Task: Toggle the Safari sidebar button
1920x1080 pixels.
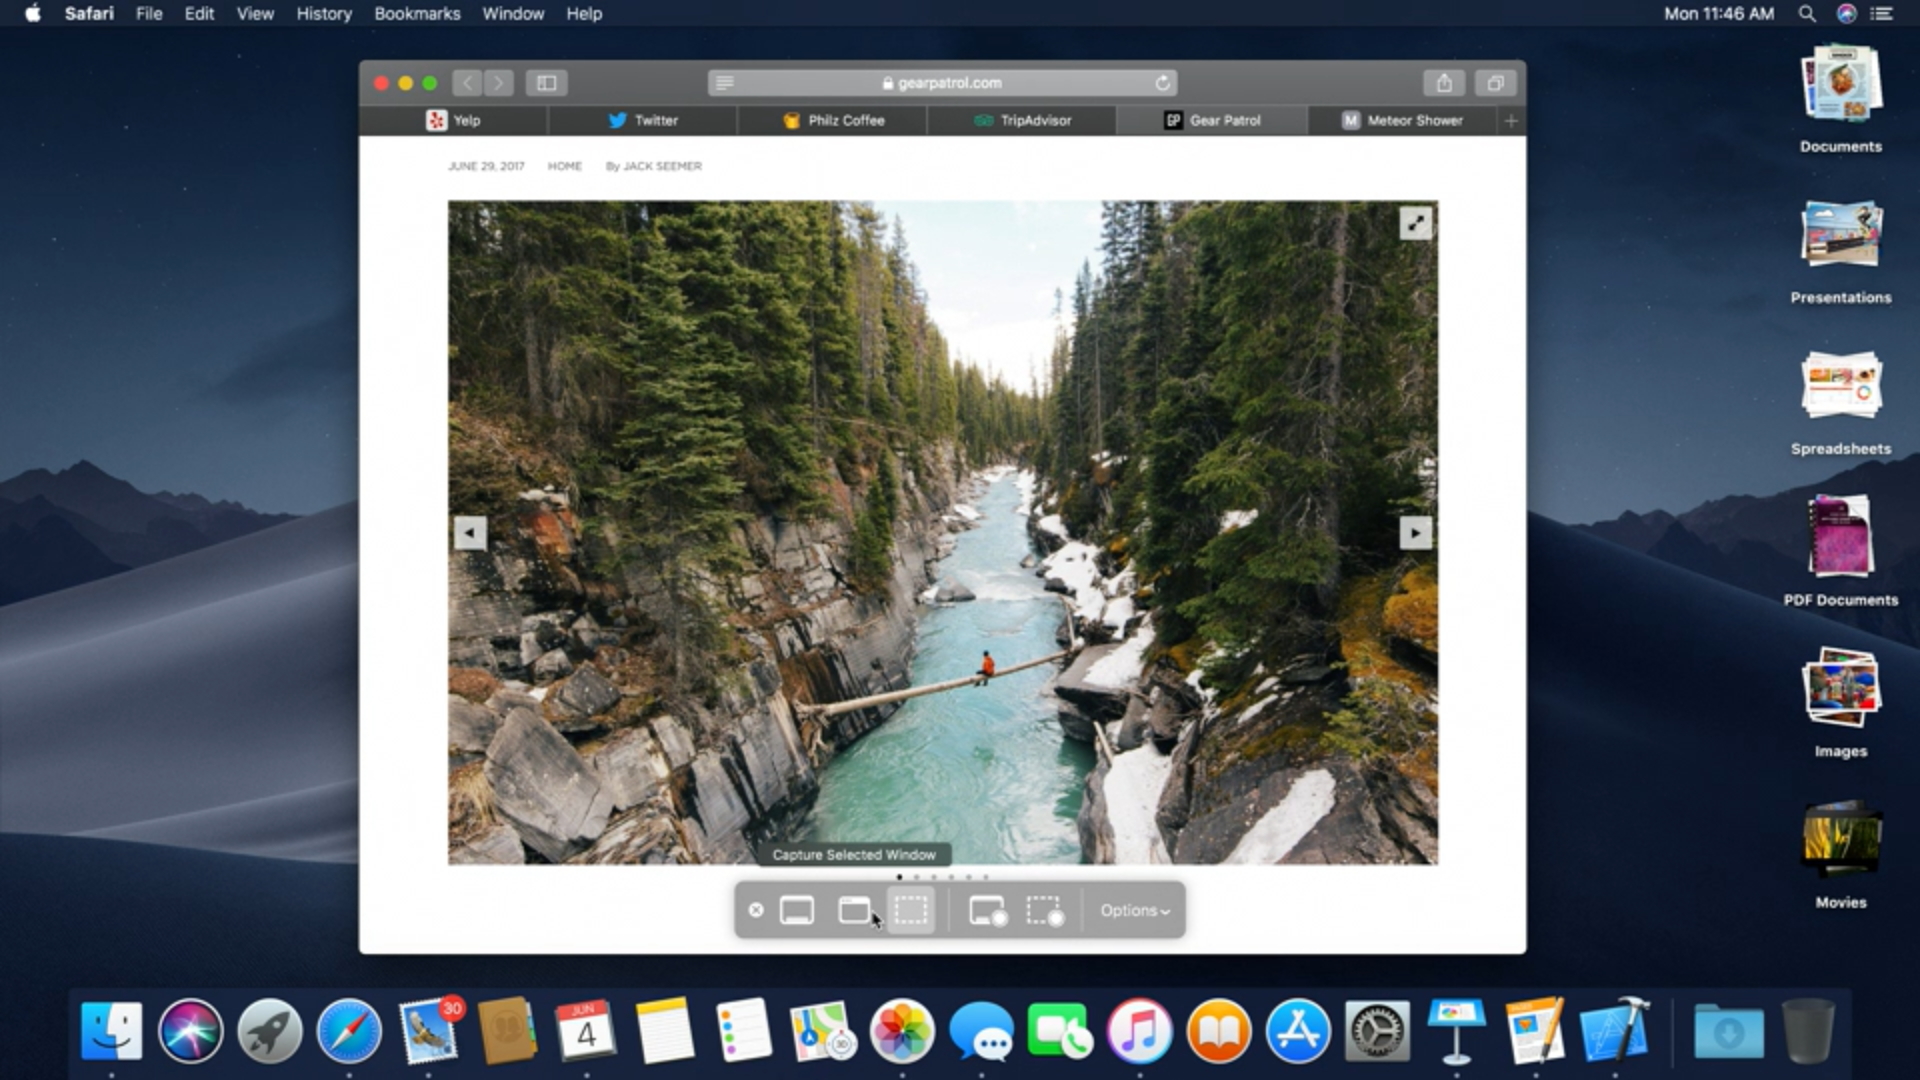Action: [x=546, y=83]
